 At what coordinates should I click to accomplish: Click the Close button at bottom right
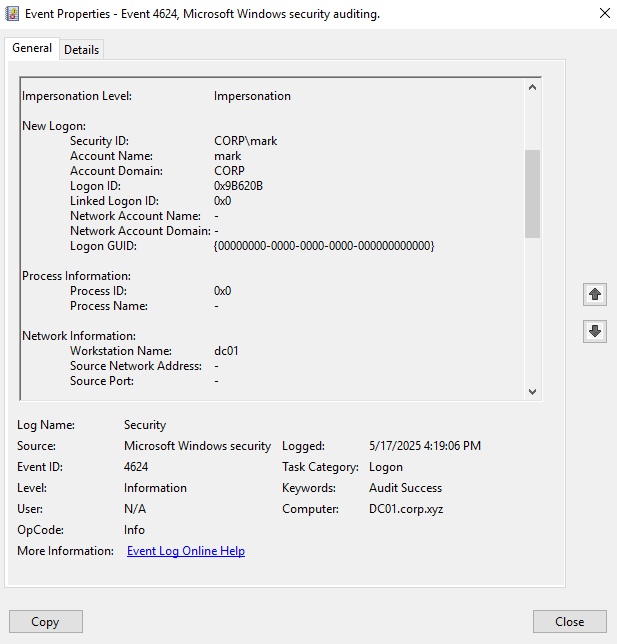pyautogui.click(x=569, y=621)
